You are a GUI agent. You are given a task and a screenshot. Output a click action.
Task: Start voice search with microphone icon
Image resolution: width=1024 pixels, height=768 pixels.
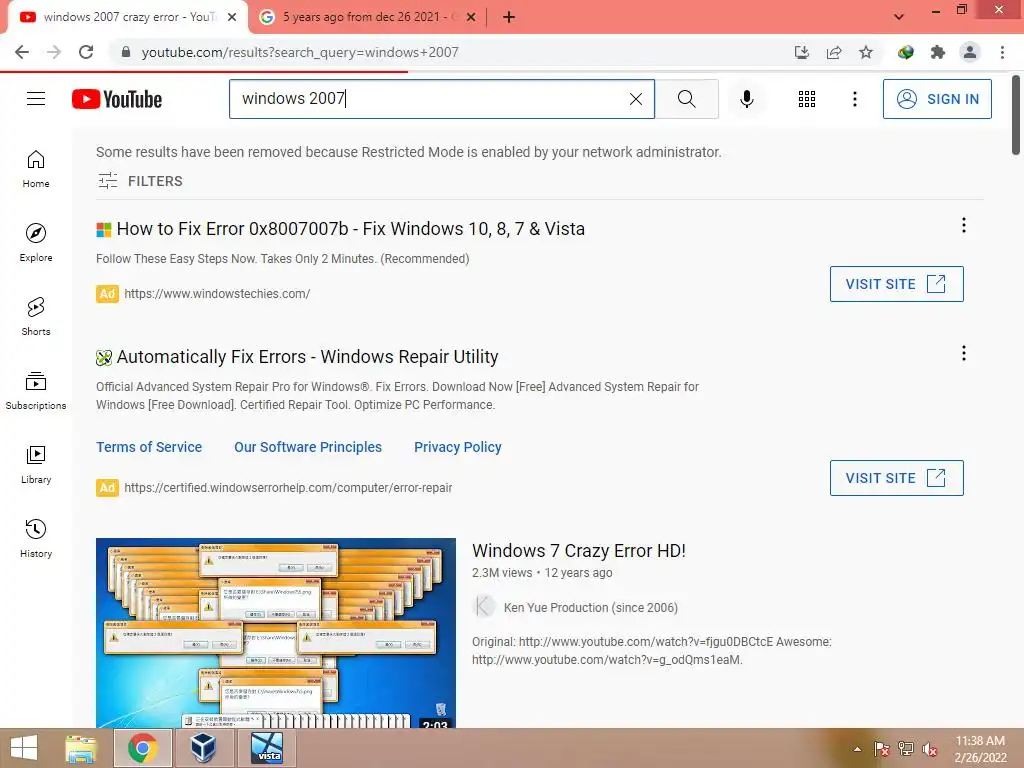click(746, 99)
